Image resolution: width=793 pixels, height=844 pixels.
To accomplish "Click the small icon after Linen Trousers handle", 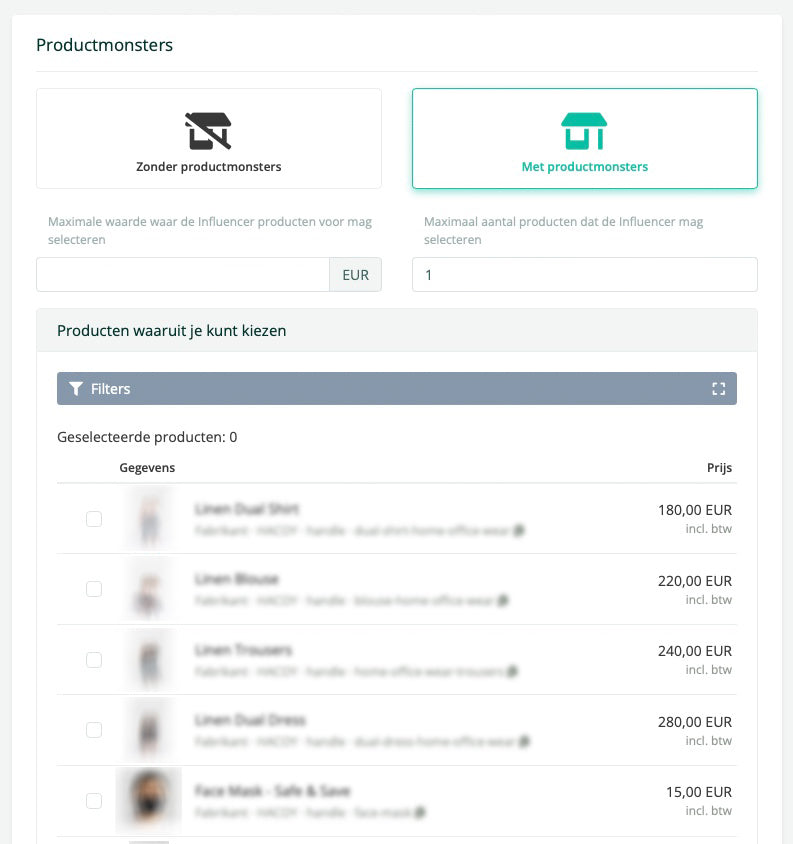I will click(512, 672).
